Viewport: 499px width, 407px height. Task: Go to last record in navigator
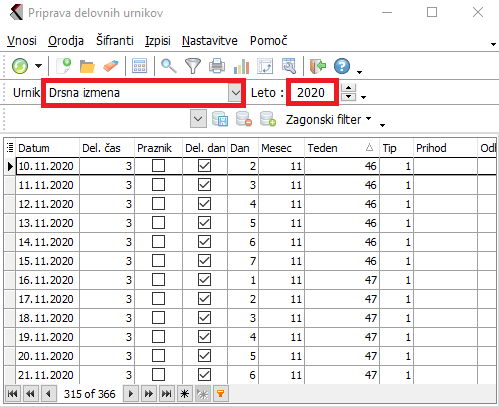(x=166, y=394)
